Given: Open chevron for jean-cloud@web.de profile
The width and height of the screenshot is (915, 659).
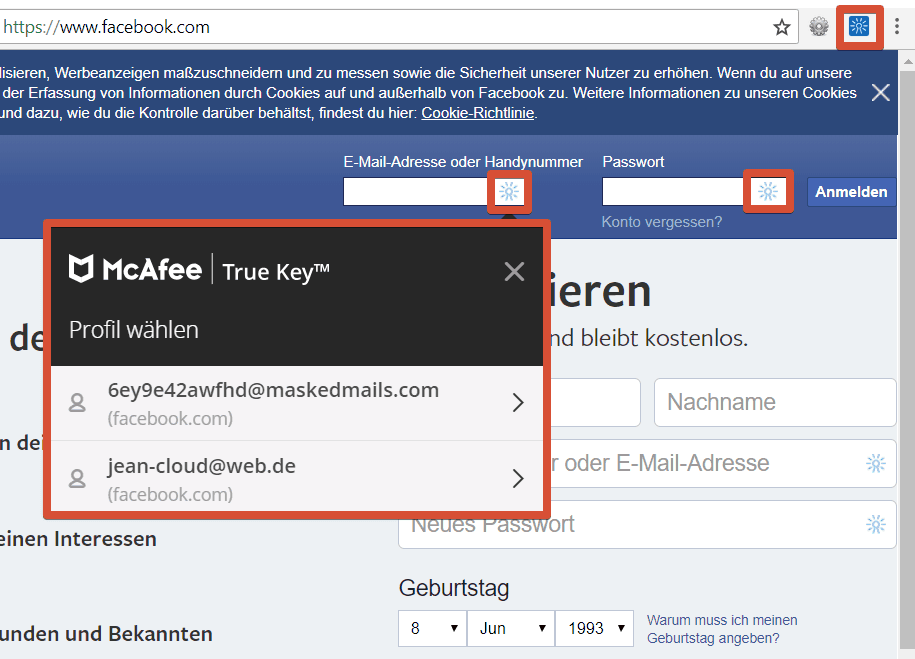Looking at the screenshot, I should point(518,479).
